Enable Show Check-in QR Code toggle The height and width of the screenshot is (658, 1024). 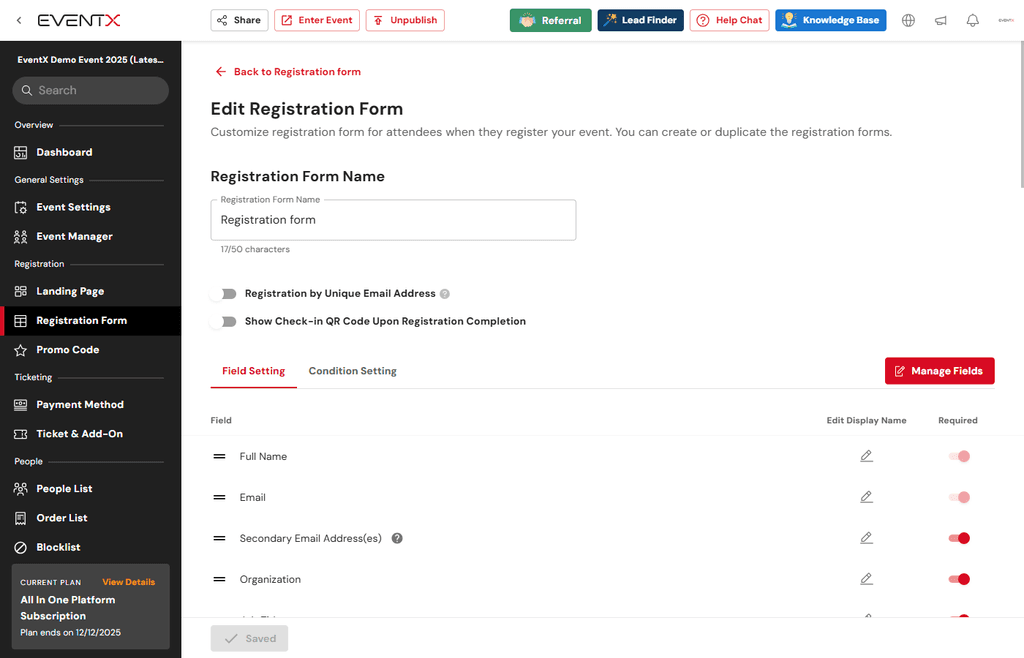tap(225, 322)
